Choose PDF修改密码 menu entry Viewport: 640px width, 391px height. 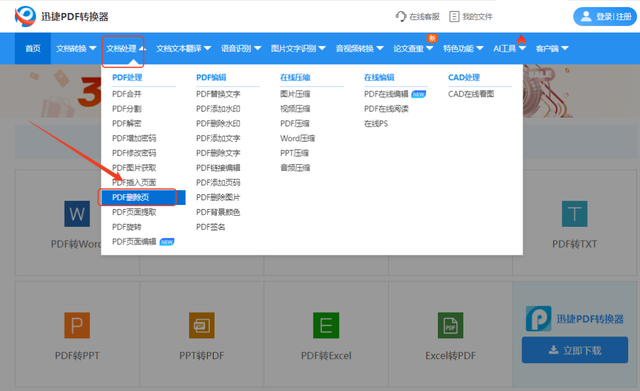click(134, 153)
